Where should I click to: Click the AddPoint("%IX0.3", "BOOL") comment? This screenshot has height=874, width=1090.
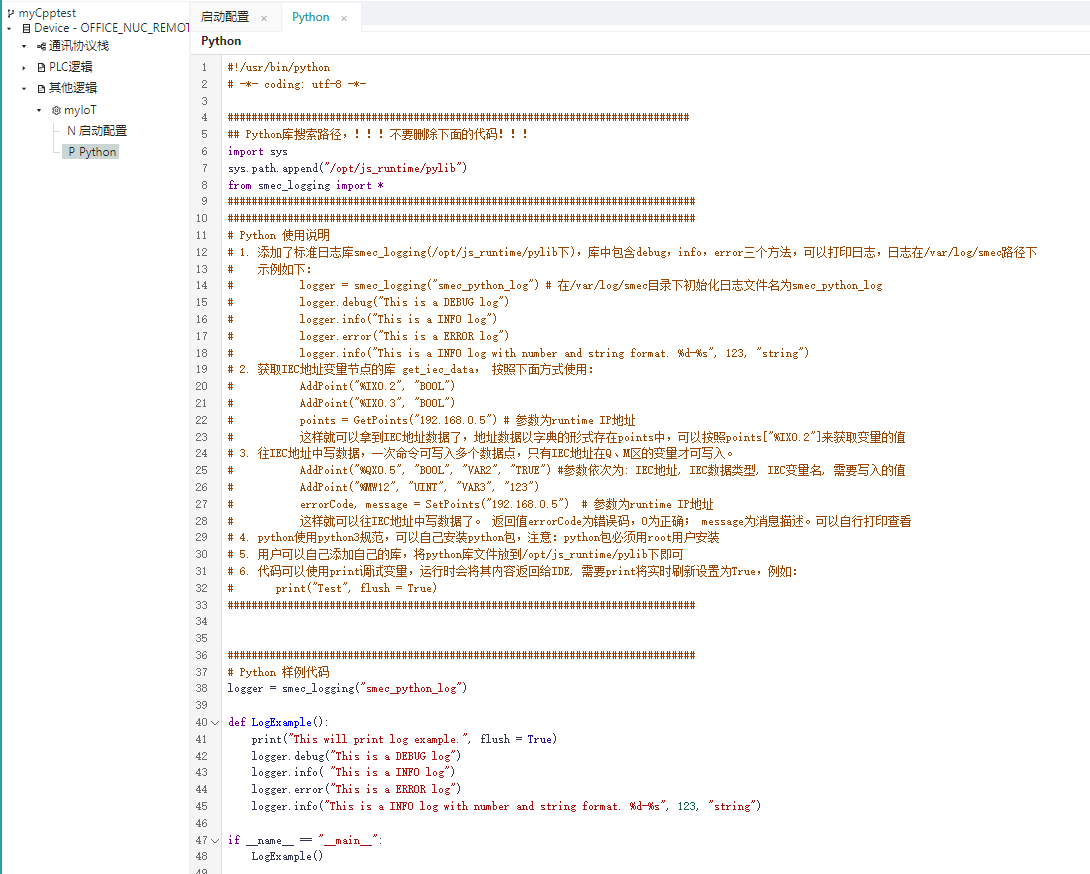[x=377, y=403]
